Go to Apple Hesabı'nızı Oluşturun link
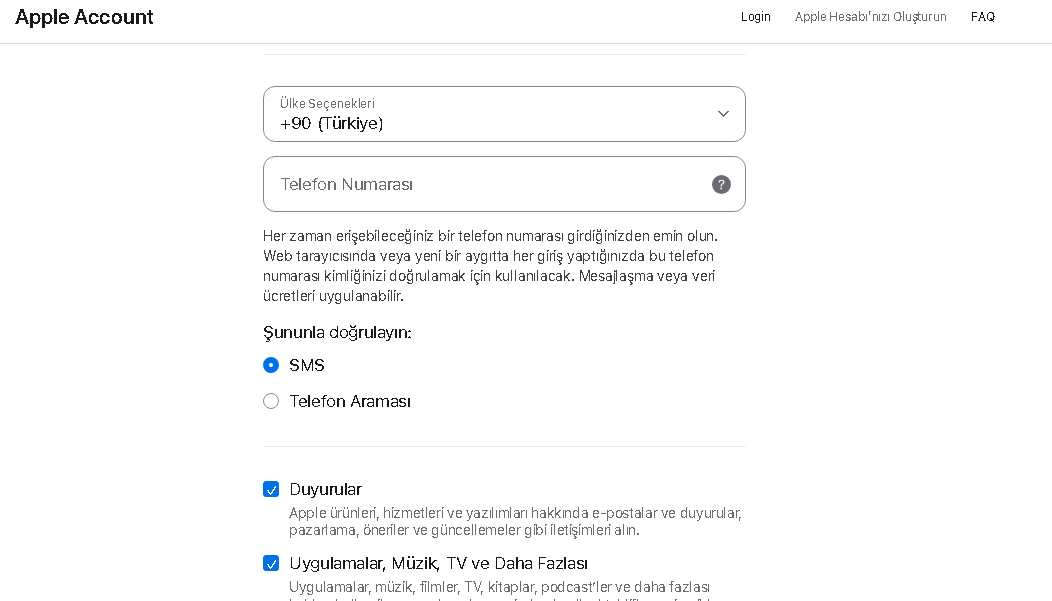 [870, 17]
